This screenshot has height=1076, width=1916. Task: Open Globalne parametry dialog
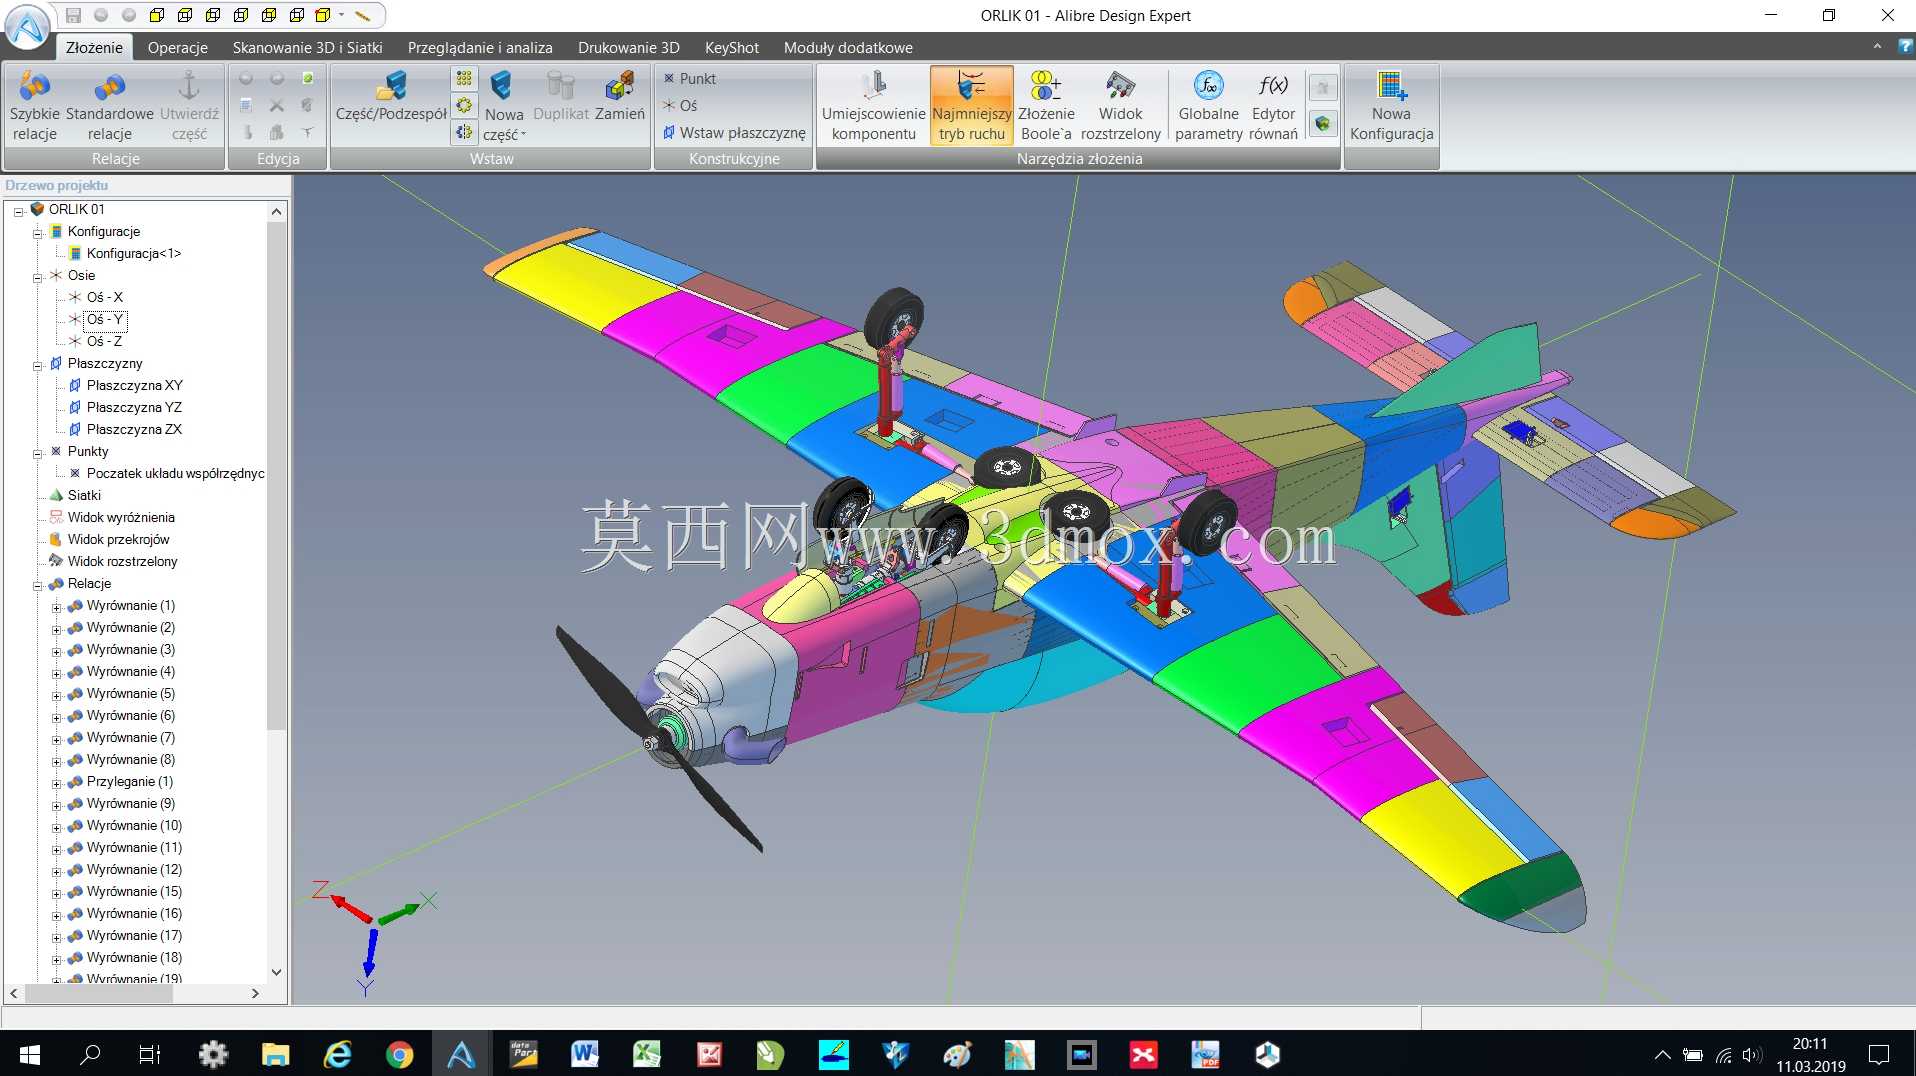click(x=1208, y=106)
